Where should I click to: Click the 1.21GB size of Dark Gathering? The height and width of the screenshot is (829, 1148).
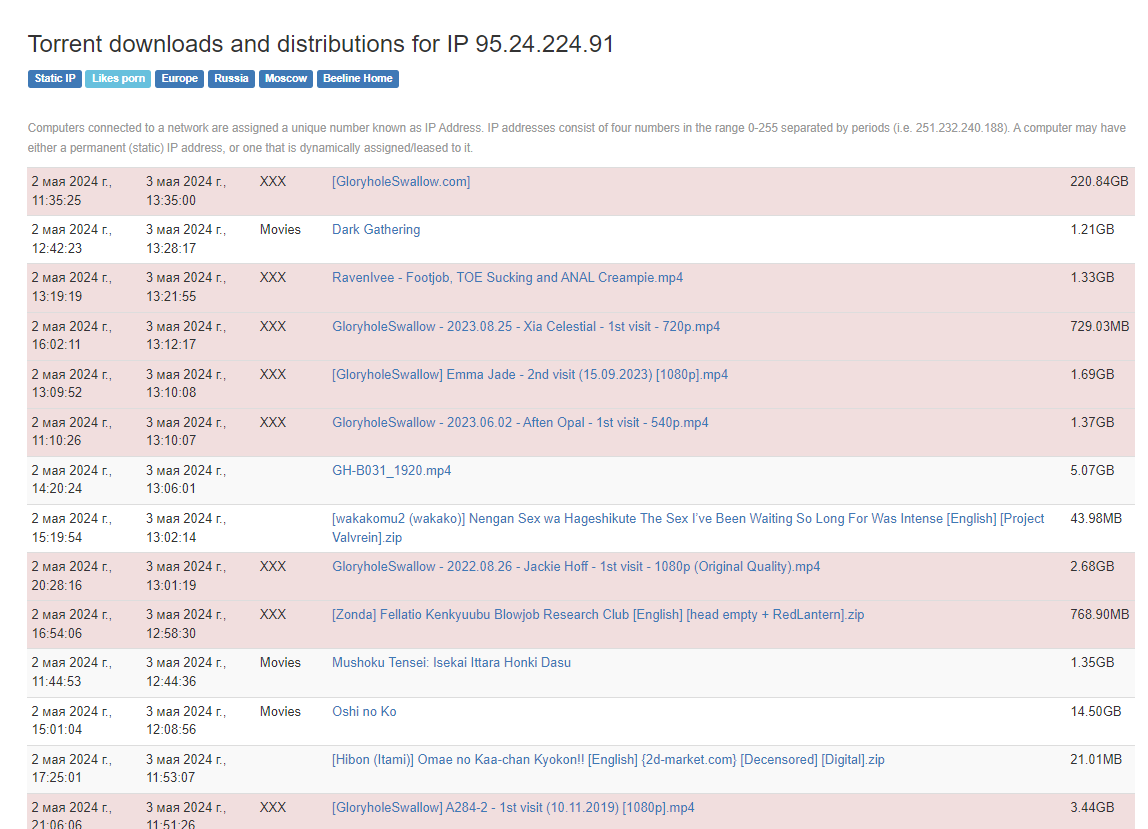point(1092,230)
